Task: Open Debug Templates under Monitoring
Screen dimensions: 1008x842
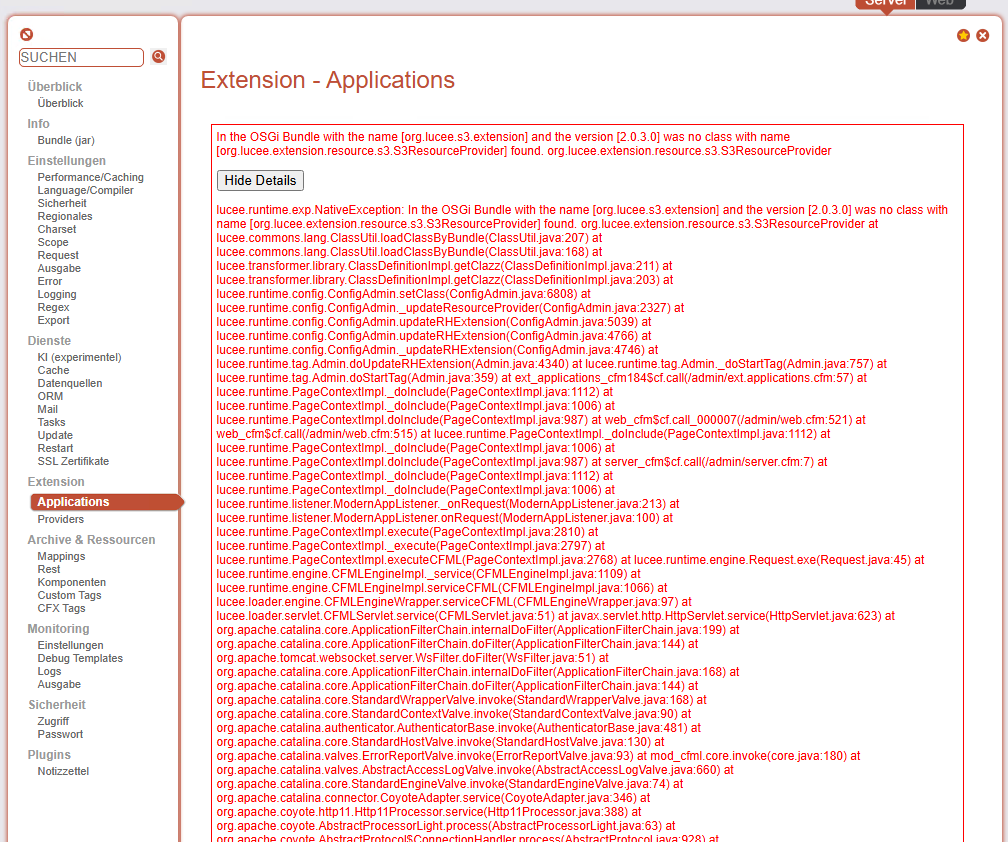Action: (x=80, y=658)
